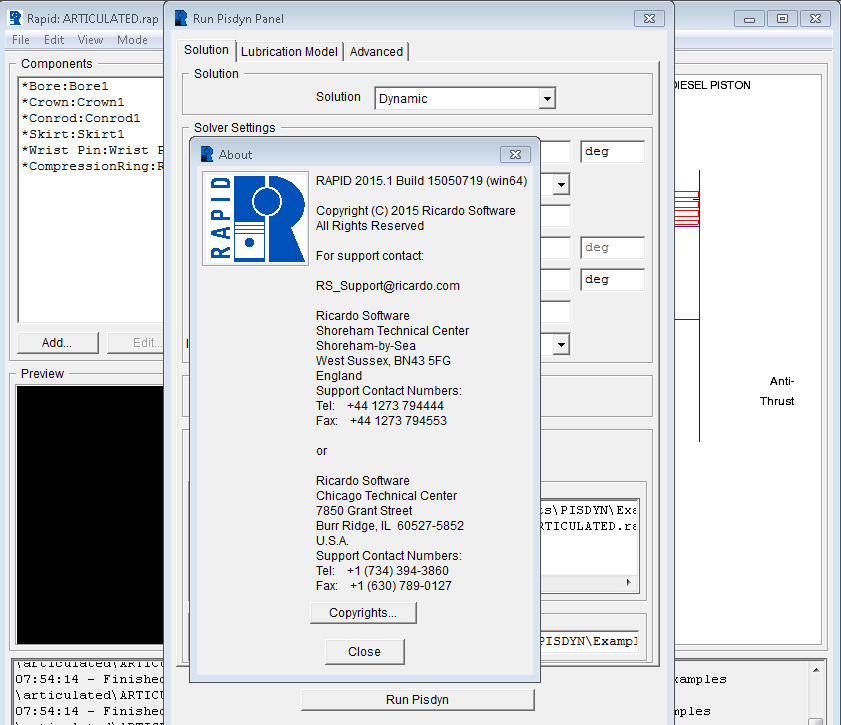The image size is (841, 725).
Task: Click the deg field below the greyed one
Action: [x=613, y=280]
